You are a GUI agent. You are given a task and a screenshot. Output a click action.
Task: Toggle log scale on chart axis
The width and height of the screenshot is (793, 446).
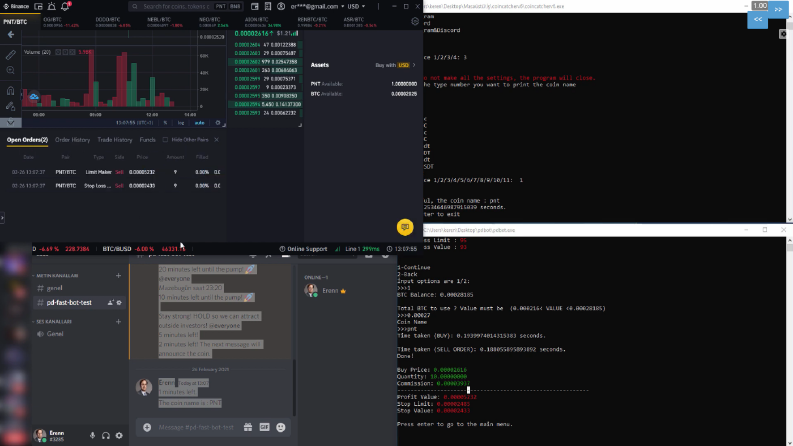pos(181,123)
